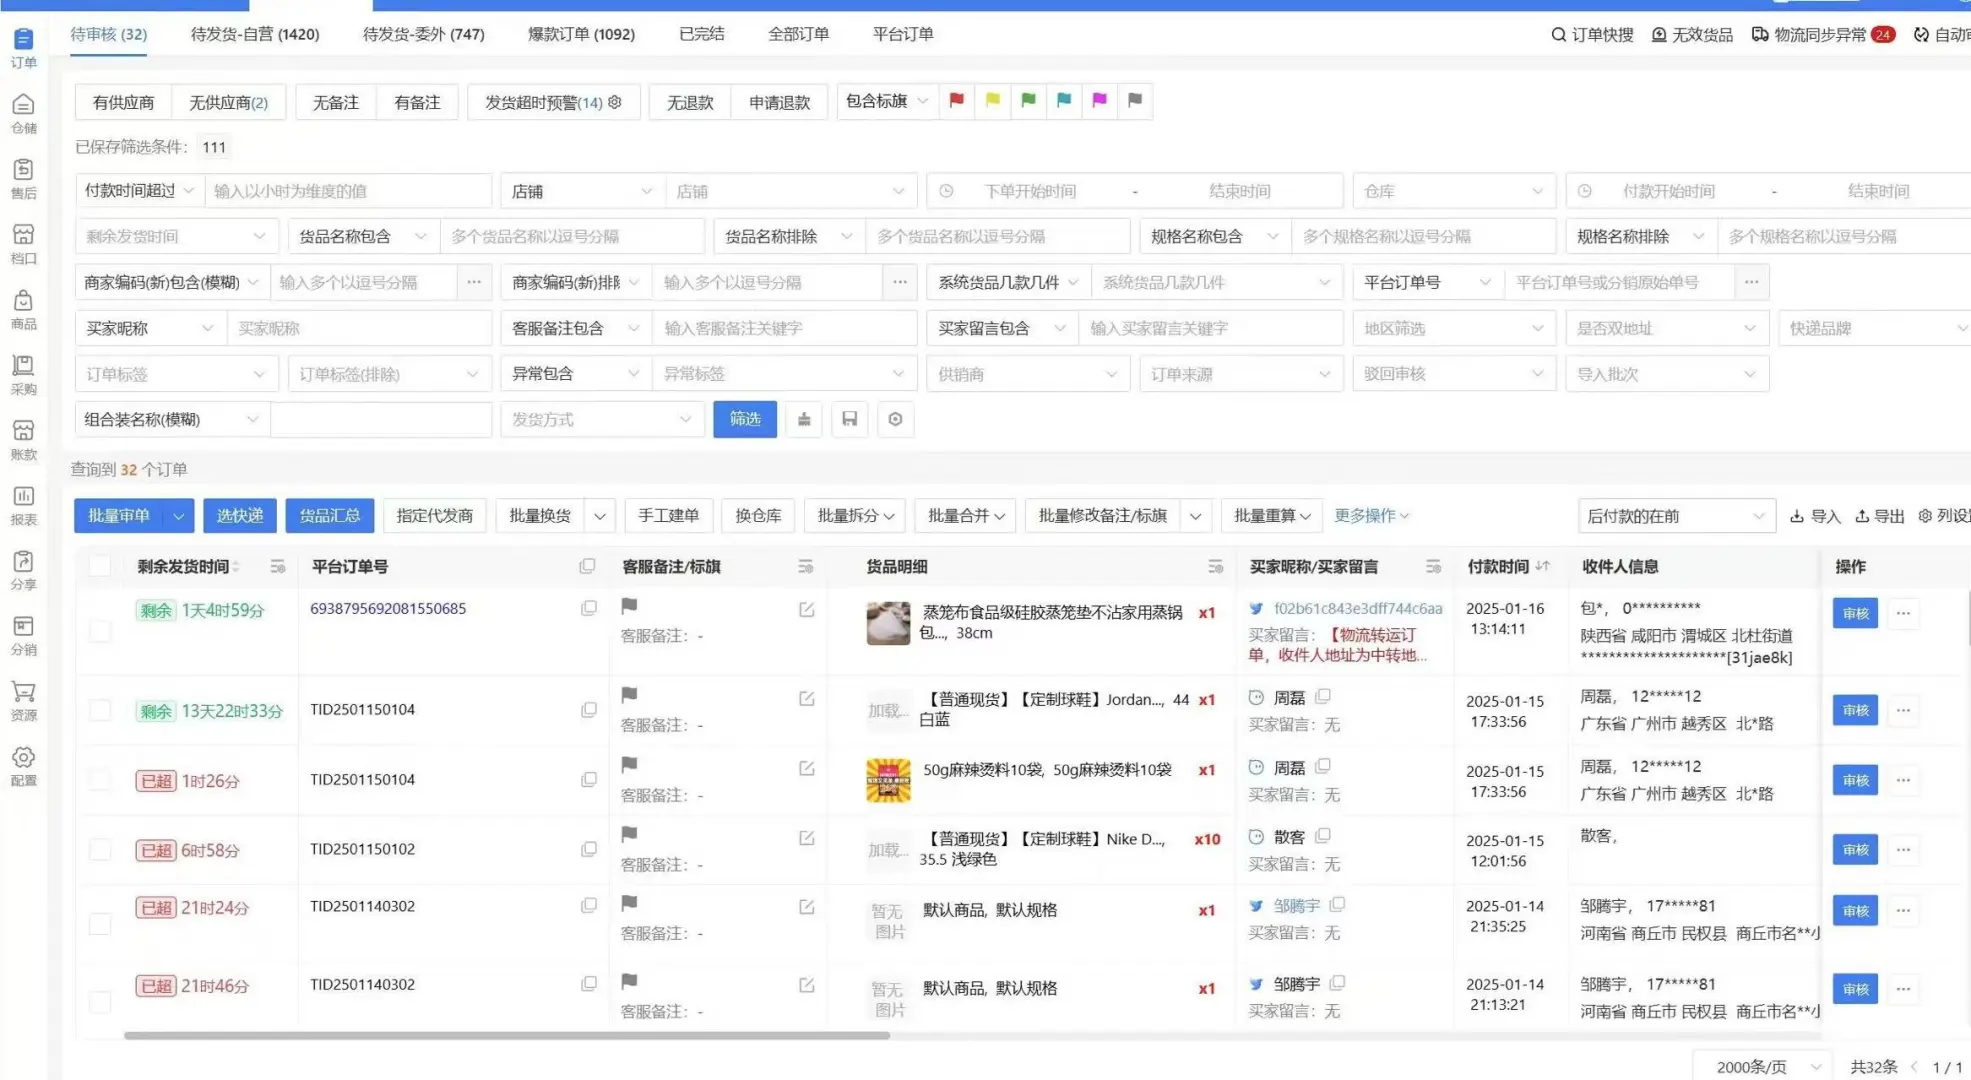Open the 配置 module in the sidebar

pos(23,768)
